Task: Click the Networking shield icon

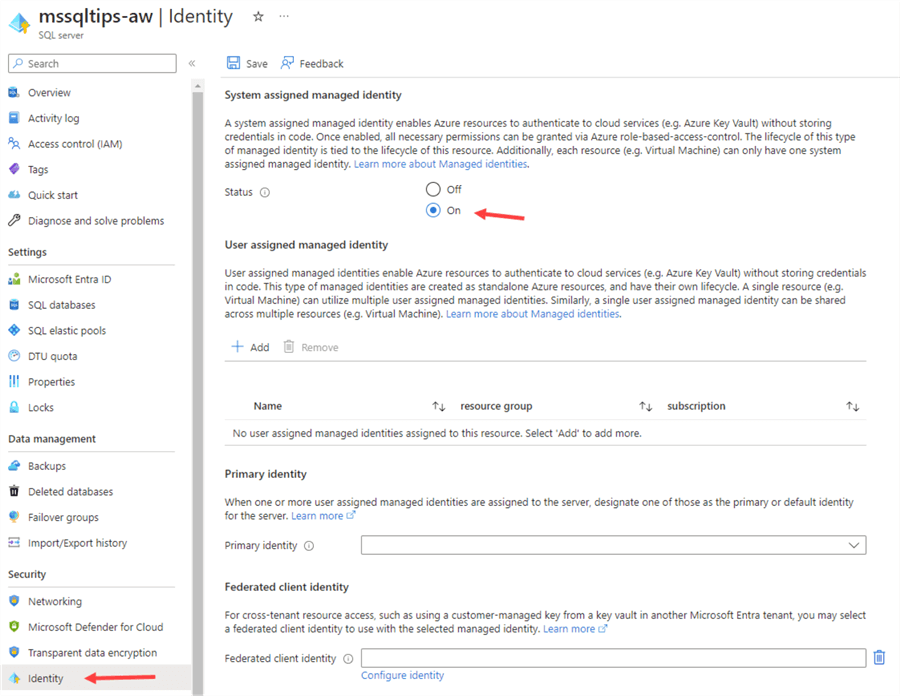Action: [x=14, y=601]
